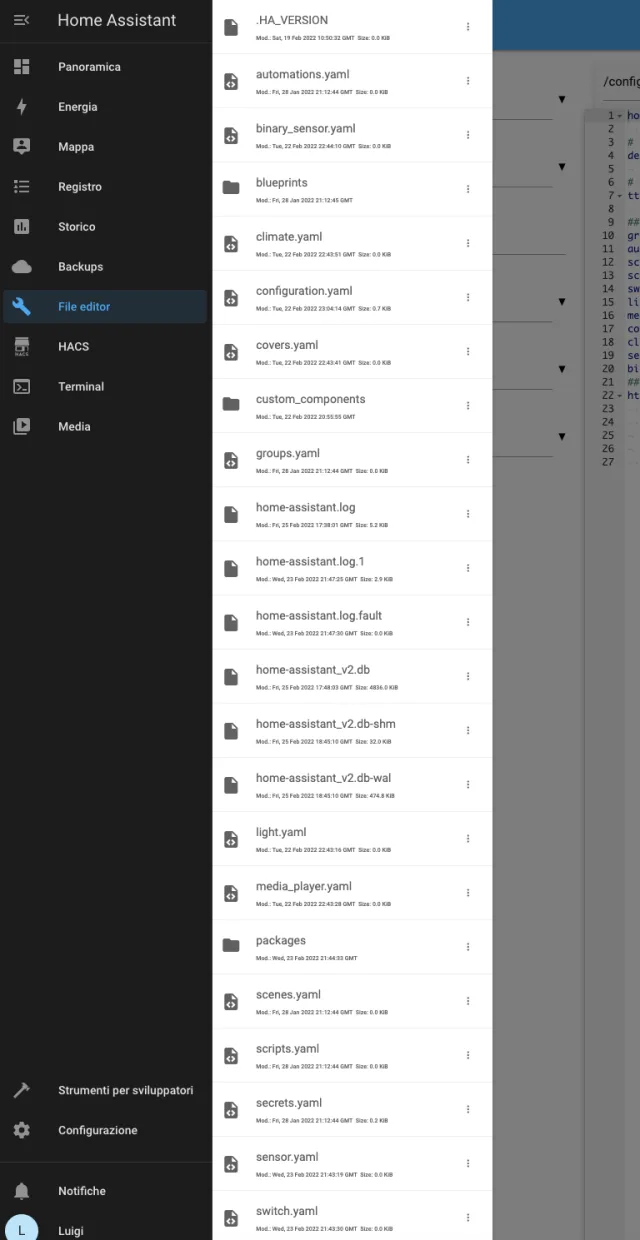Open options menu for secrets.yaml
The width and height of the screenshot is (640, 1240).
click(x=468, y=1107)
